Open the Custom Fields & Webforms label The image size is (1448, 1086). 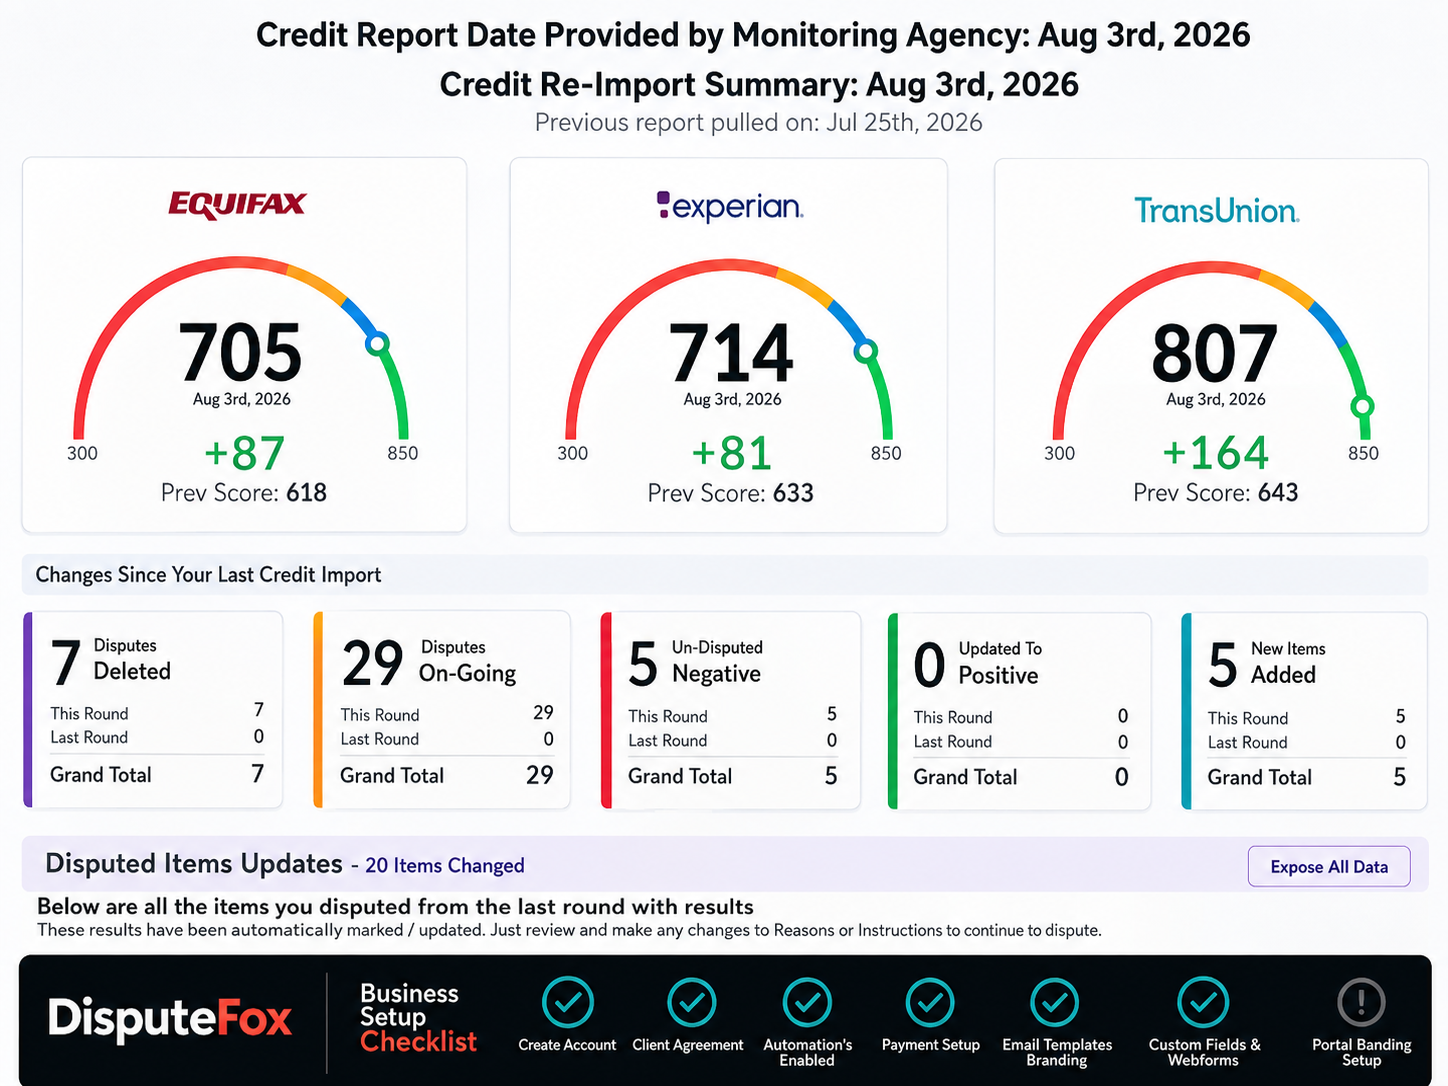1204,1052
